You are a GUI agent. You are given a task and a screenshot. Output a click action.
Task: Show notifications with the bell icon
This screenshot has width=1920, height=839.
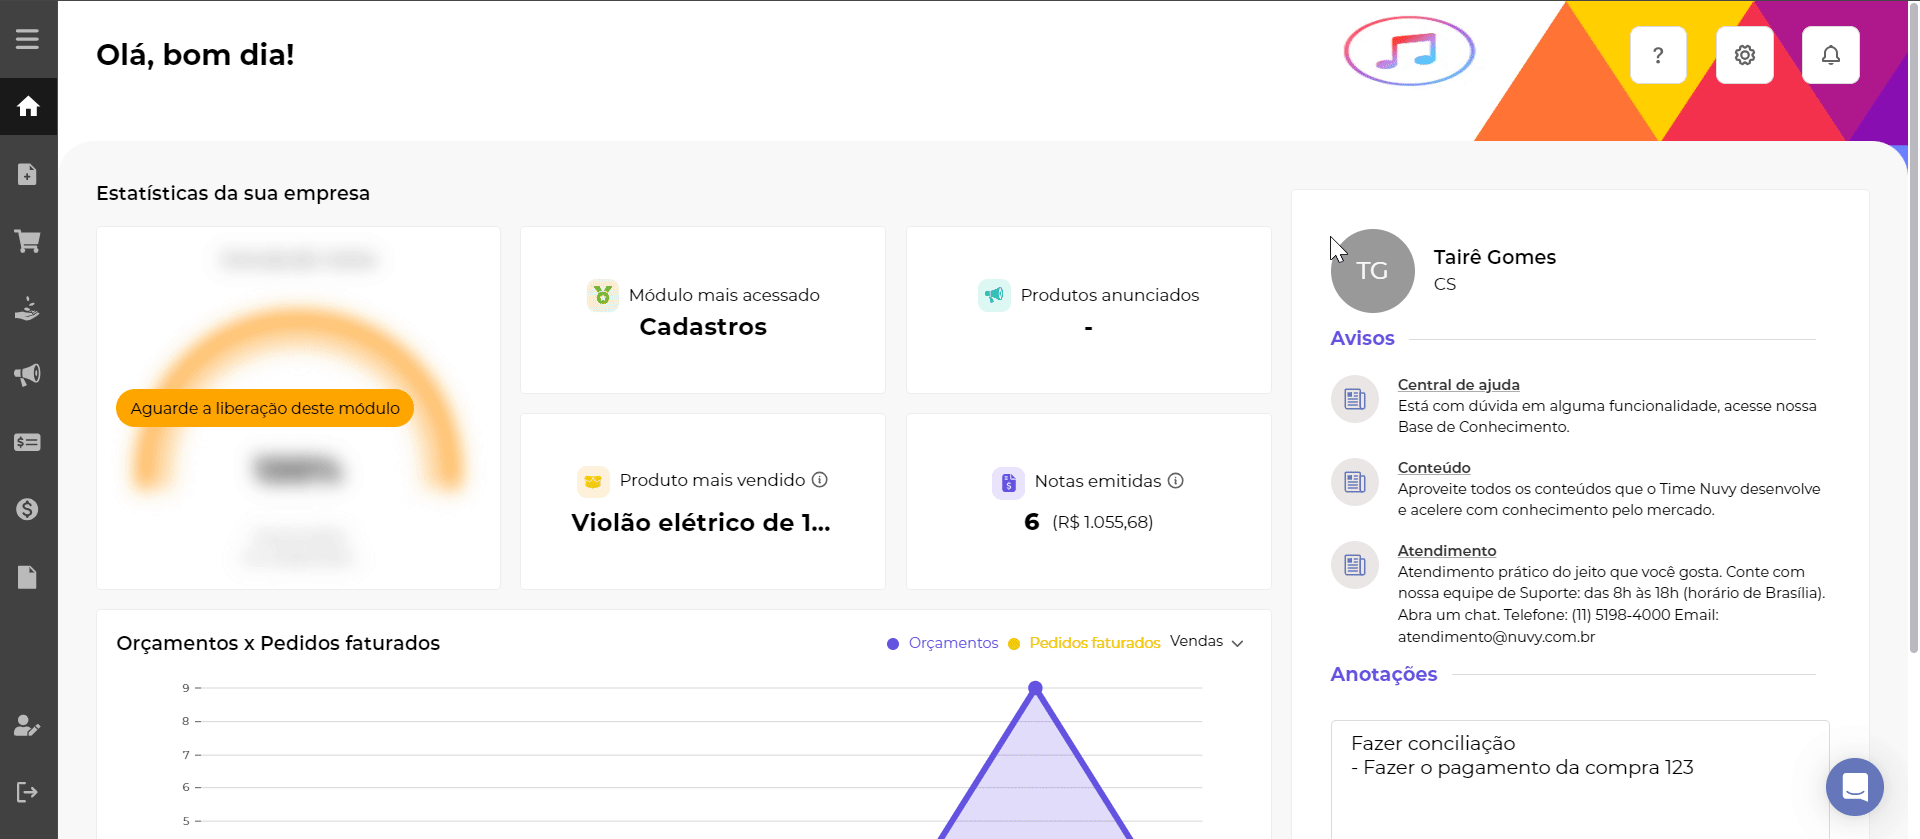click(x=1830, y=55)
